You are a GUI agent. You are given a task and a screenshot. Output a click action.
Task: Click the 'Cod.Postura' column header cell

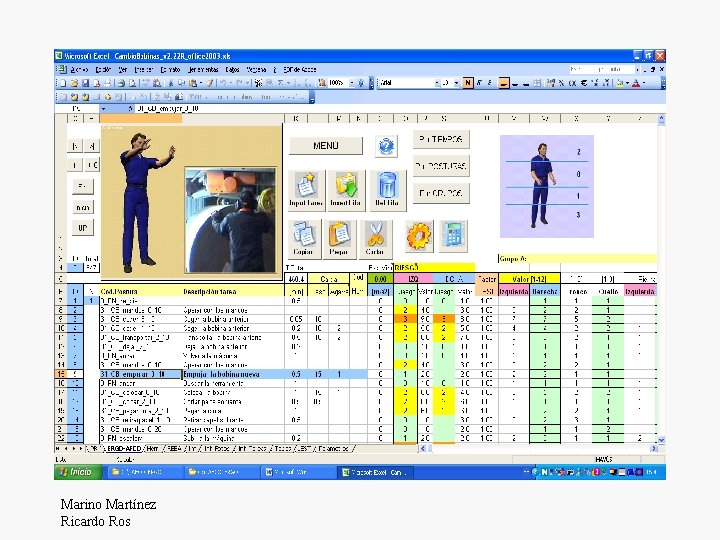point(141,292)
